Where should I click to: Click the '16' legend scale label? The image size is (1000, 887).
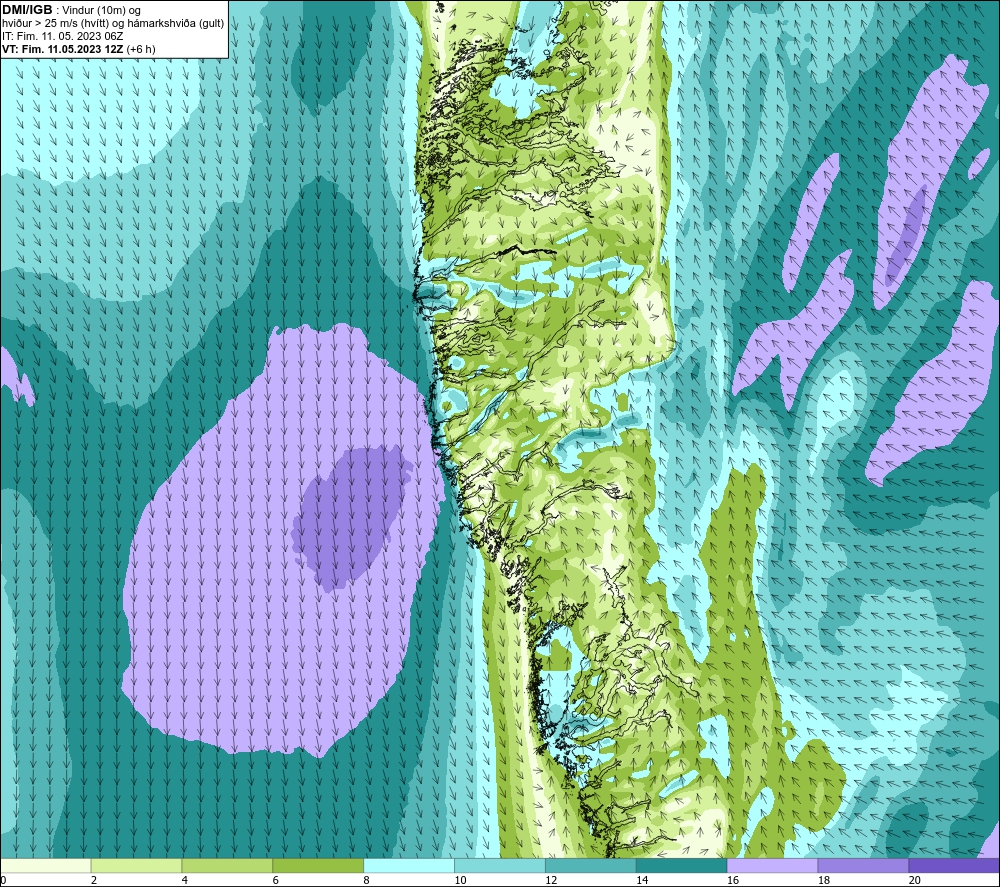pos(733,880)
